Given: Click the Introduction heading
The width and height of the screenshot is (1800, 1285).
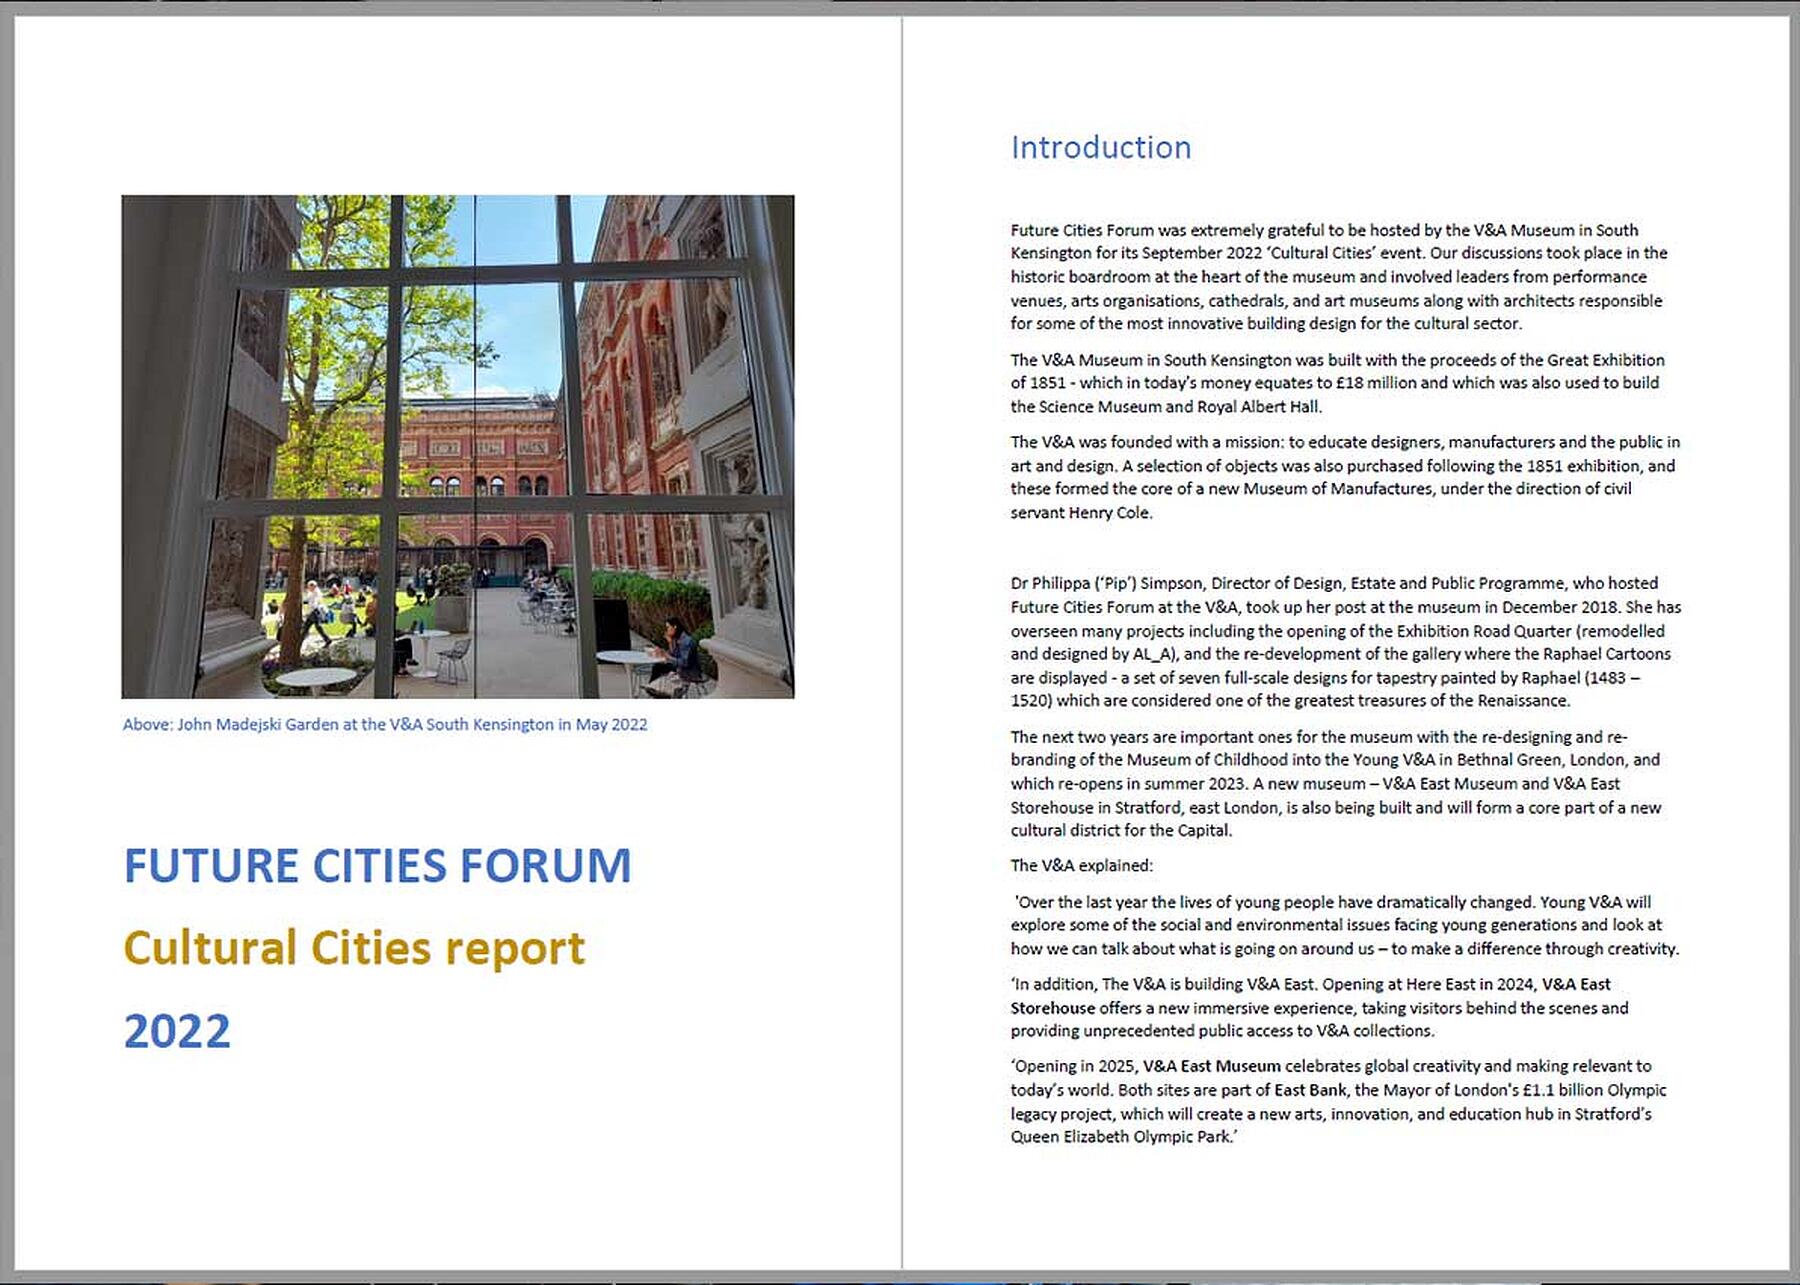Looking at the screenshot, I should tap(1101, 148).
